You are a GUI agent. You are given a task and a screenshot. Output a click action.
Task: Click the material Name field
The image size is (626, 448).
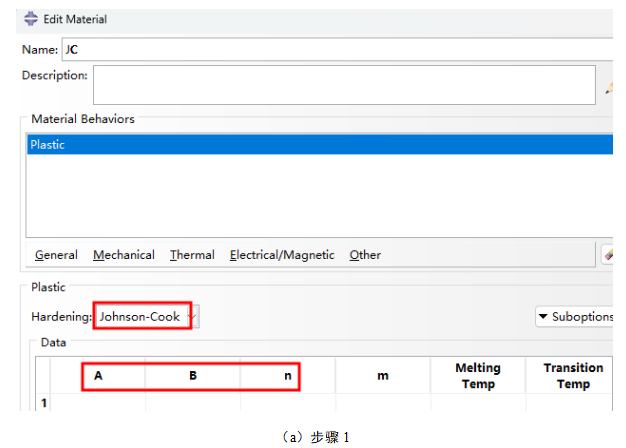pos(335,49)
